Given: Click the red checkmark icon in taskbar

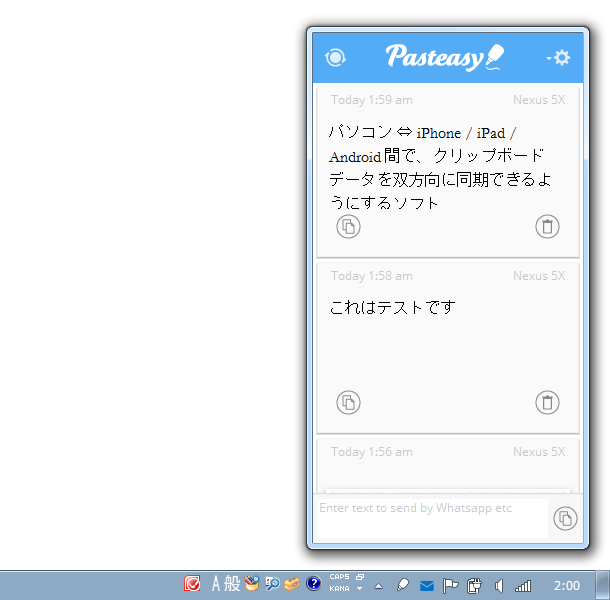Looking at the screenshot, I should (192, 584).
